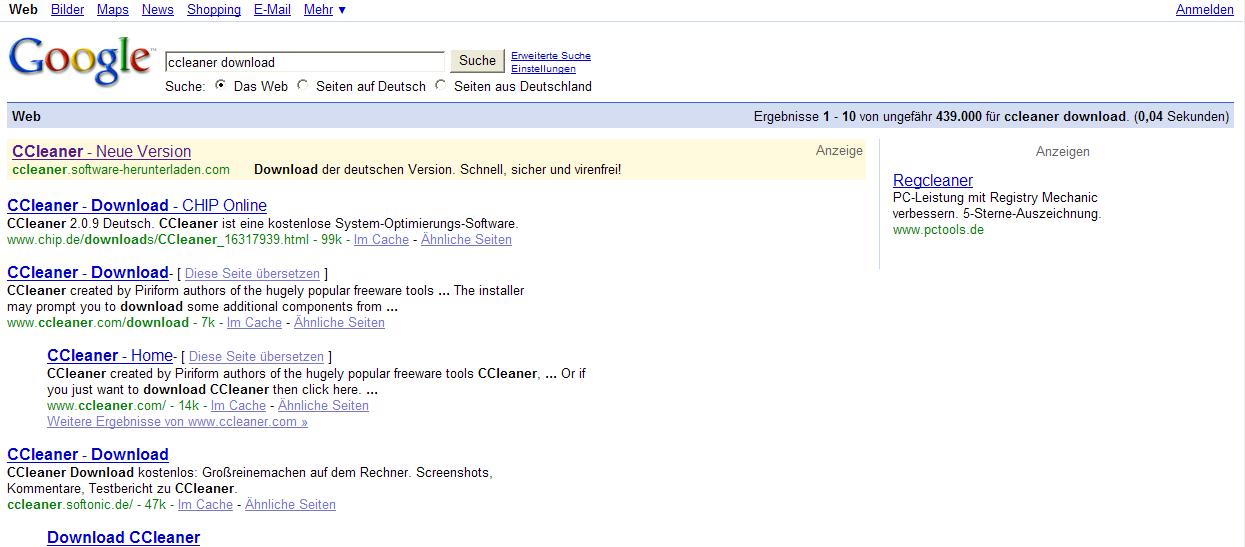Go to Maps in top navigation
The image size is (1245, 547).
click(x=112, y=9)
